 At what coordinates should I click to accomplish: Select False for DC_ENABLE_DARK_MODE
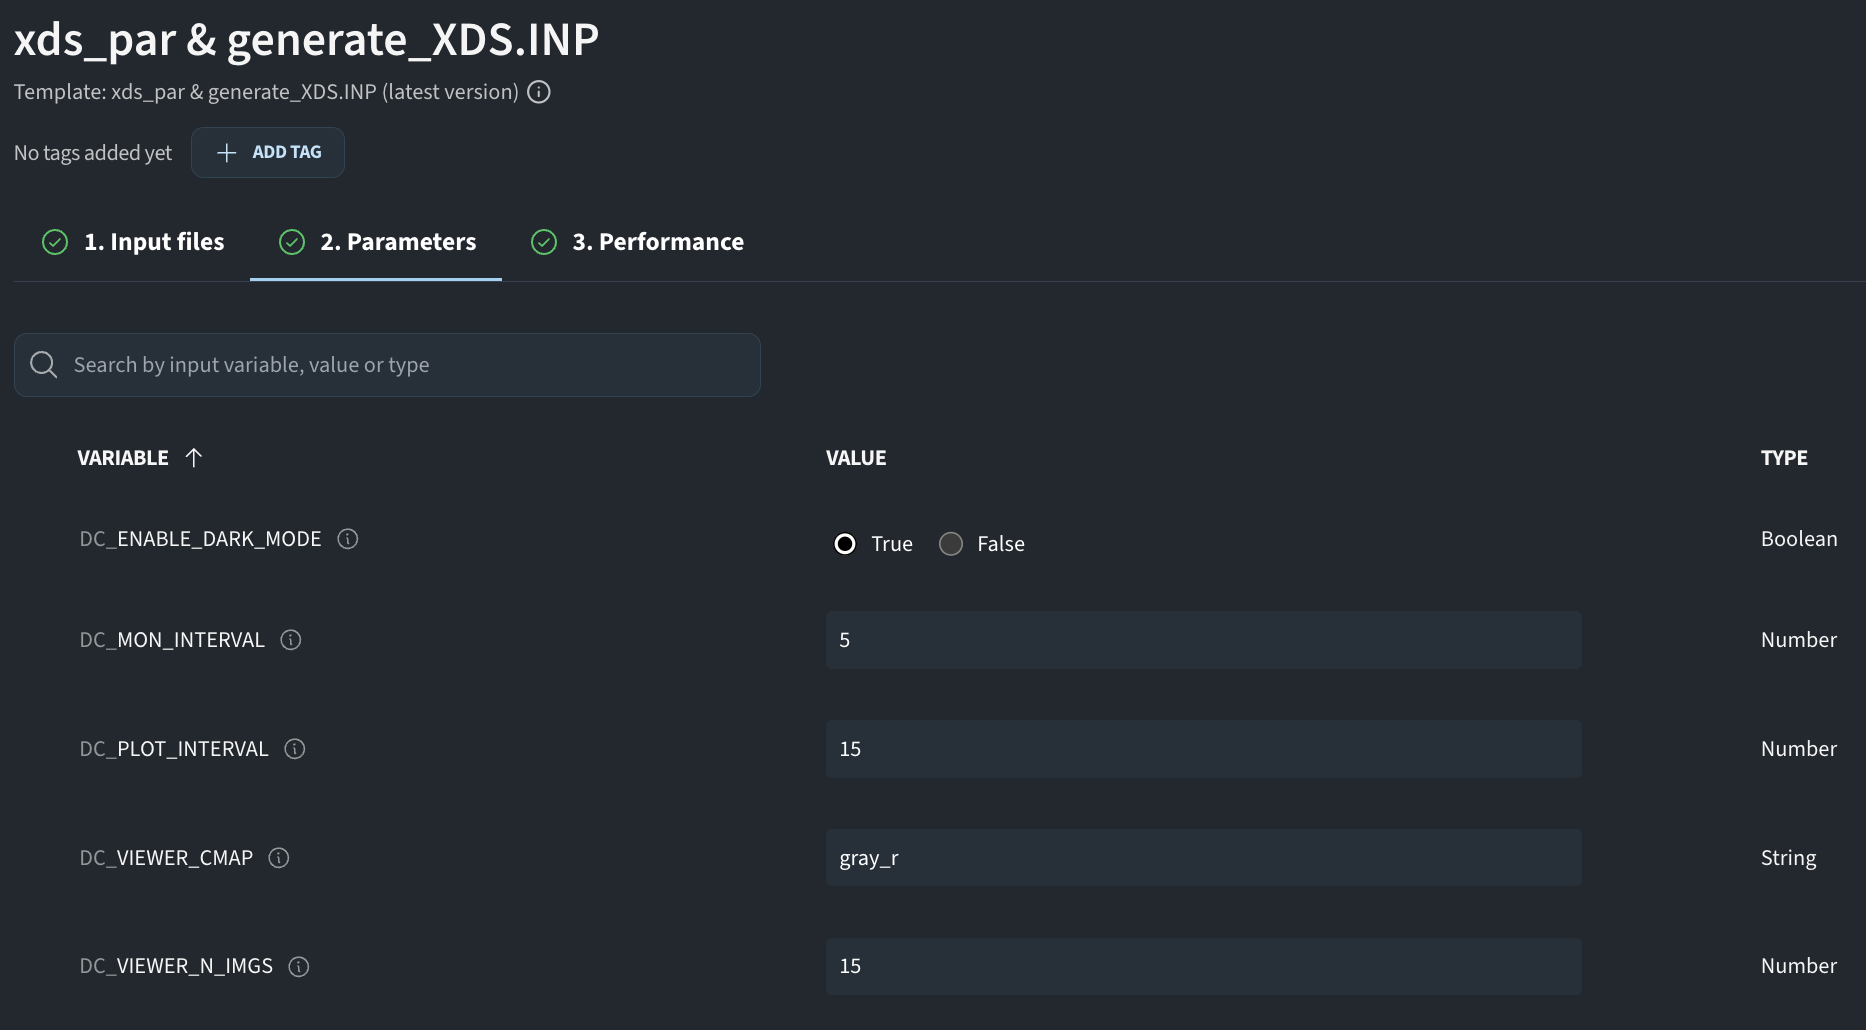pos(951,544)
